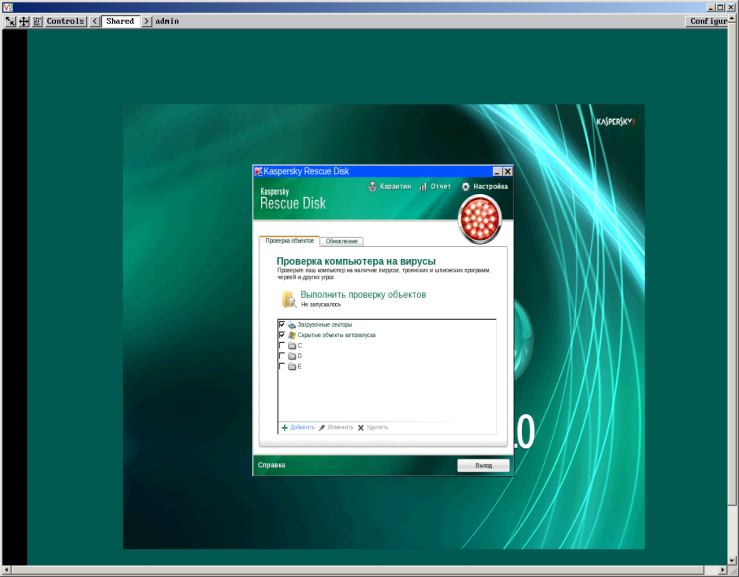Check the D: drive checkbox
The image size is (739, 577).
pos(282,356)
